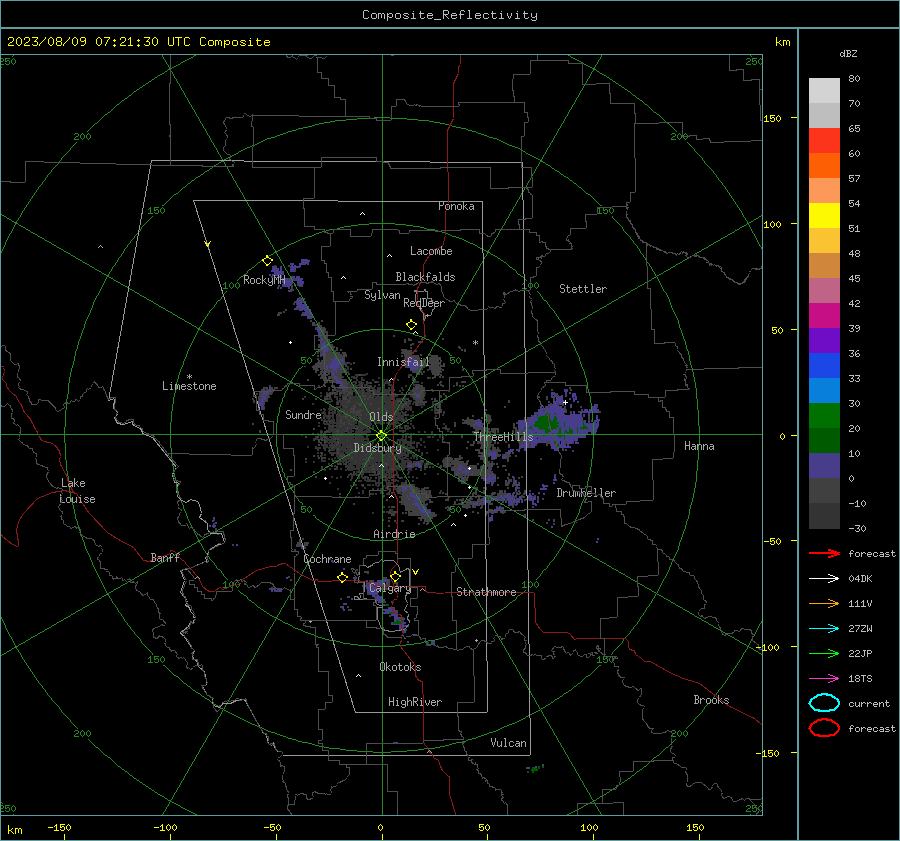The width and height of the screenshot is (900, 841).
Task: Select the magenta 18TS arrow legend icon
Action: tap(824, 679)
